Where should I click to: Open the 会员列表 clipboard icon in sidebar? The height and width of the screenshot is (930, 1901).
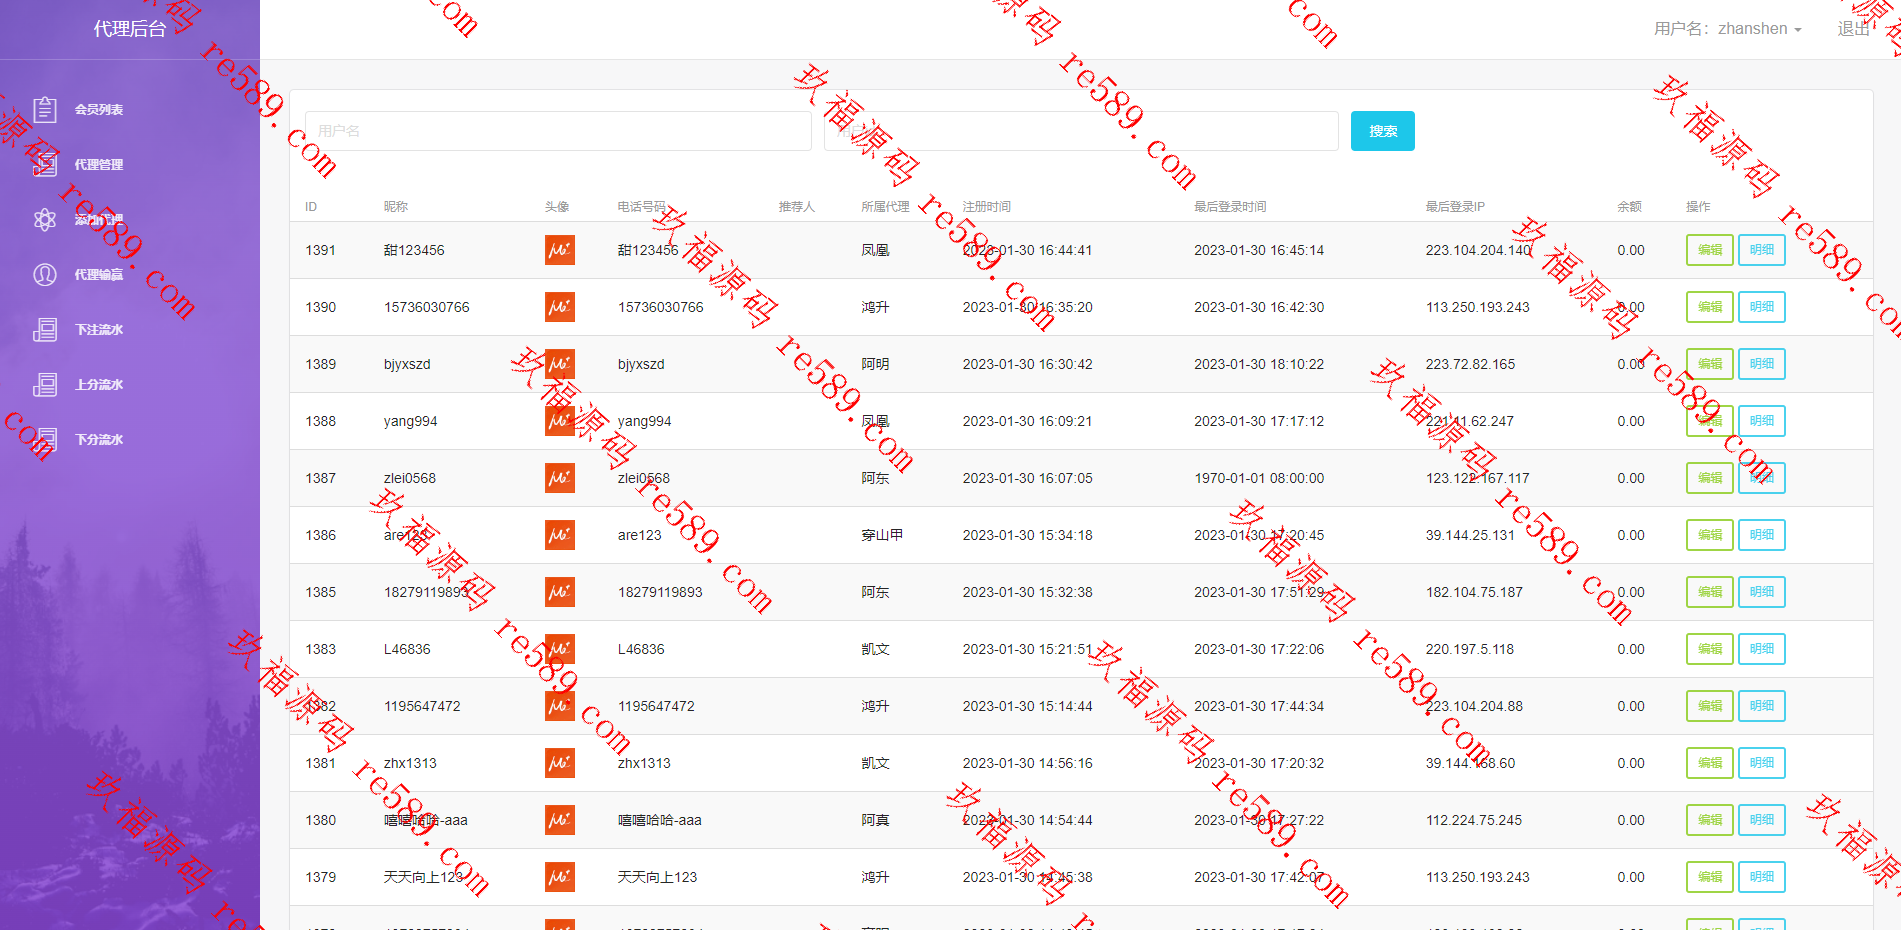tap(45, 109)
